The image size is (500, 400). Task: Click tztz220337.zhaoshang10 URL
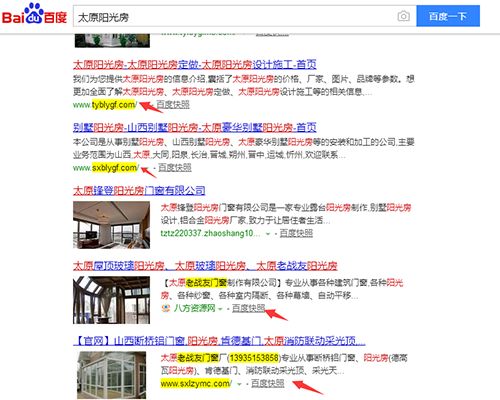210,233
